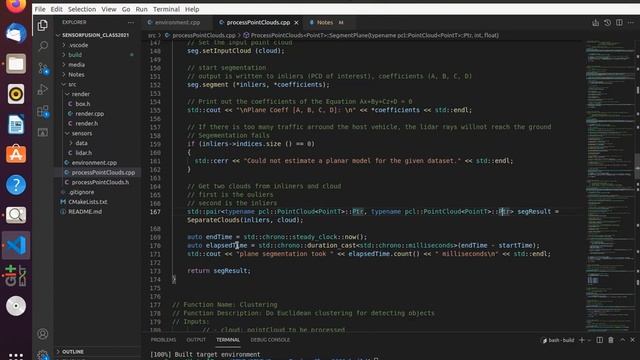Open box.h in the explorer
The height and width of the screenshot is (360, 640).
pos(83,104)
